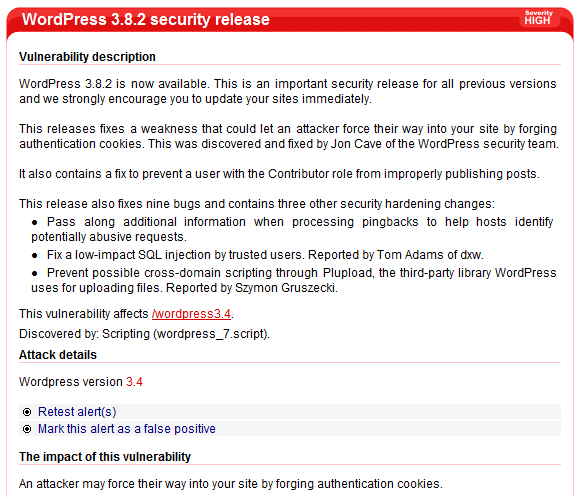Screen dimensions: 578x499
Task: Select The impact of this vulnerability heading
Action: [x=105, y=457]
